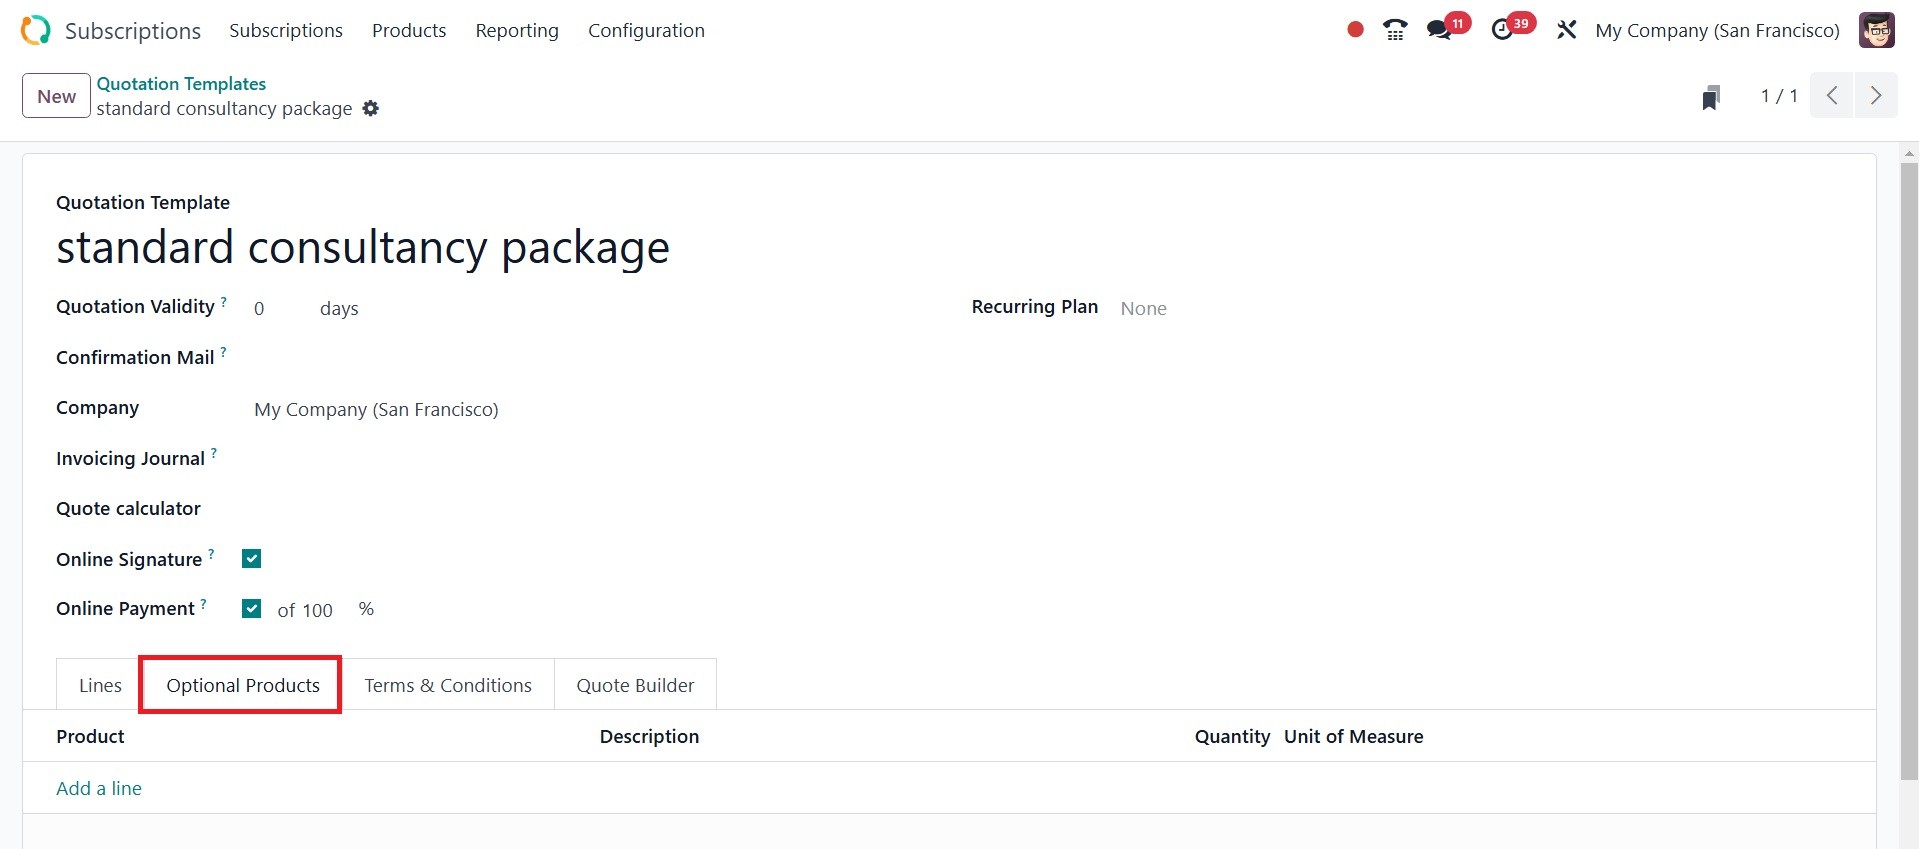Open the user avatar menu

coord(1876,30)
